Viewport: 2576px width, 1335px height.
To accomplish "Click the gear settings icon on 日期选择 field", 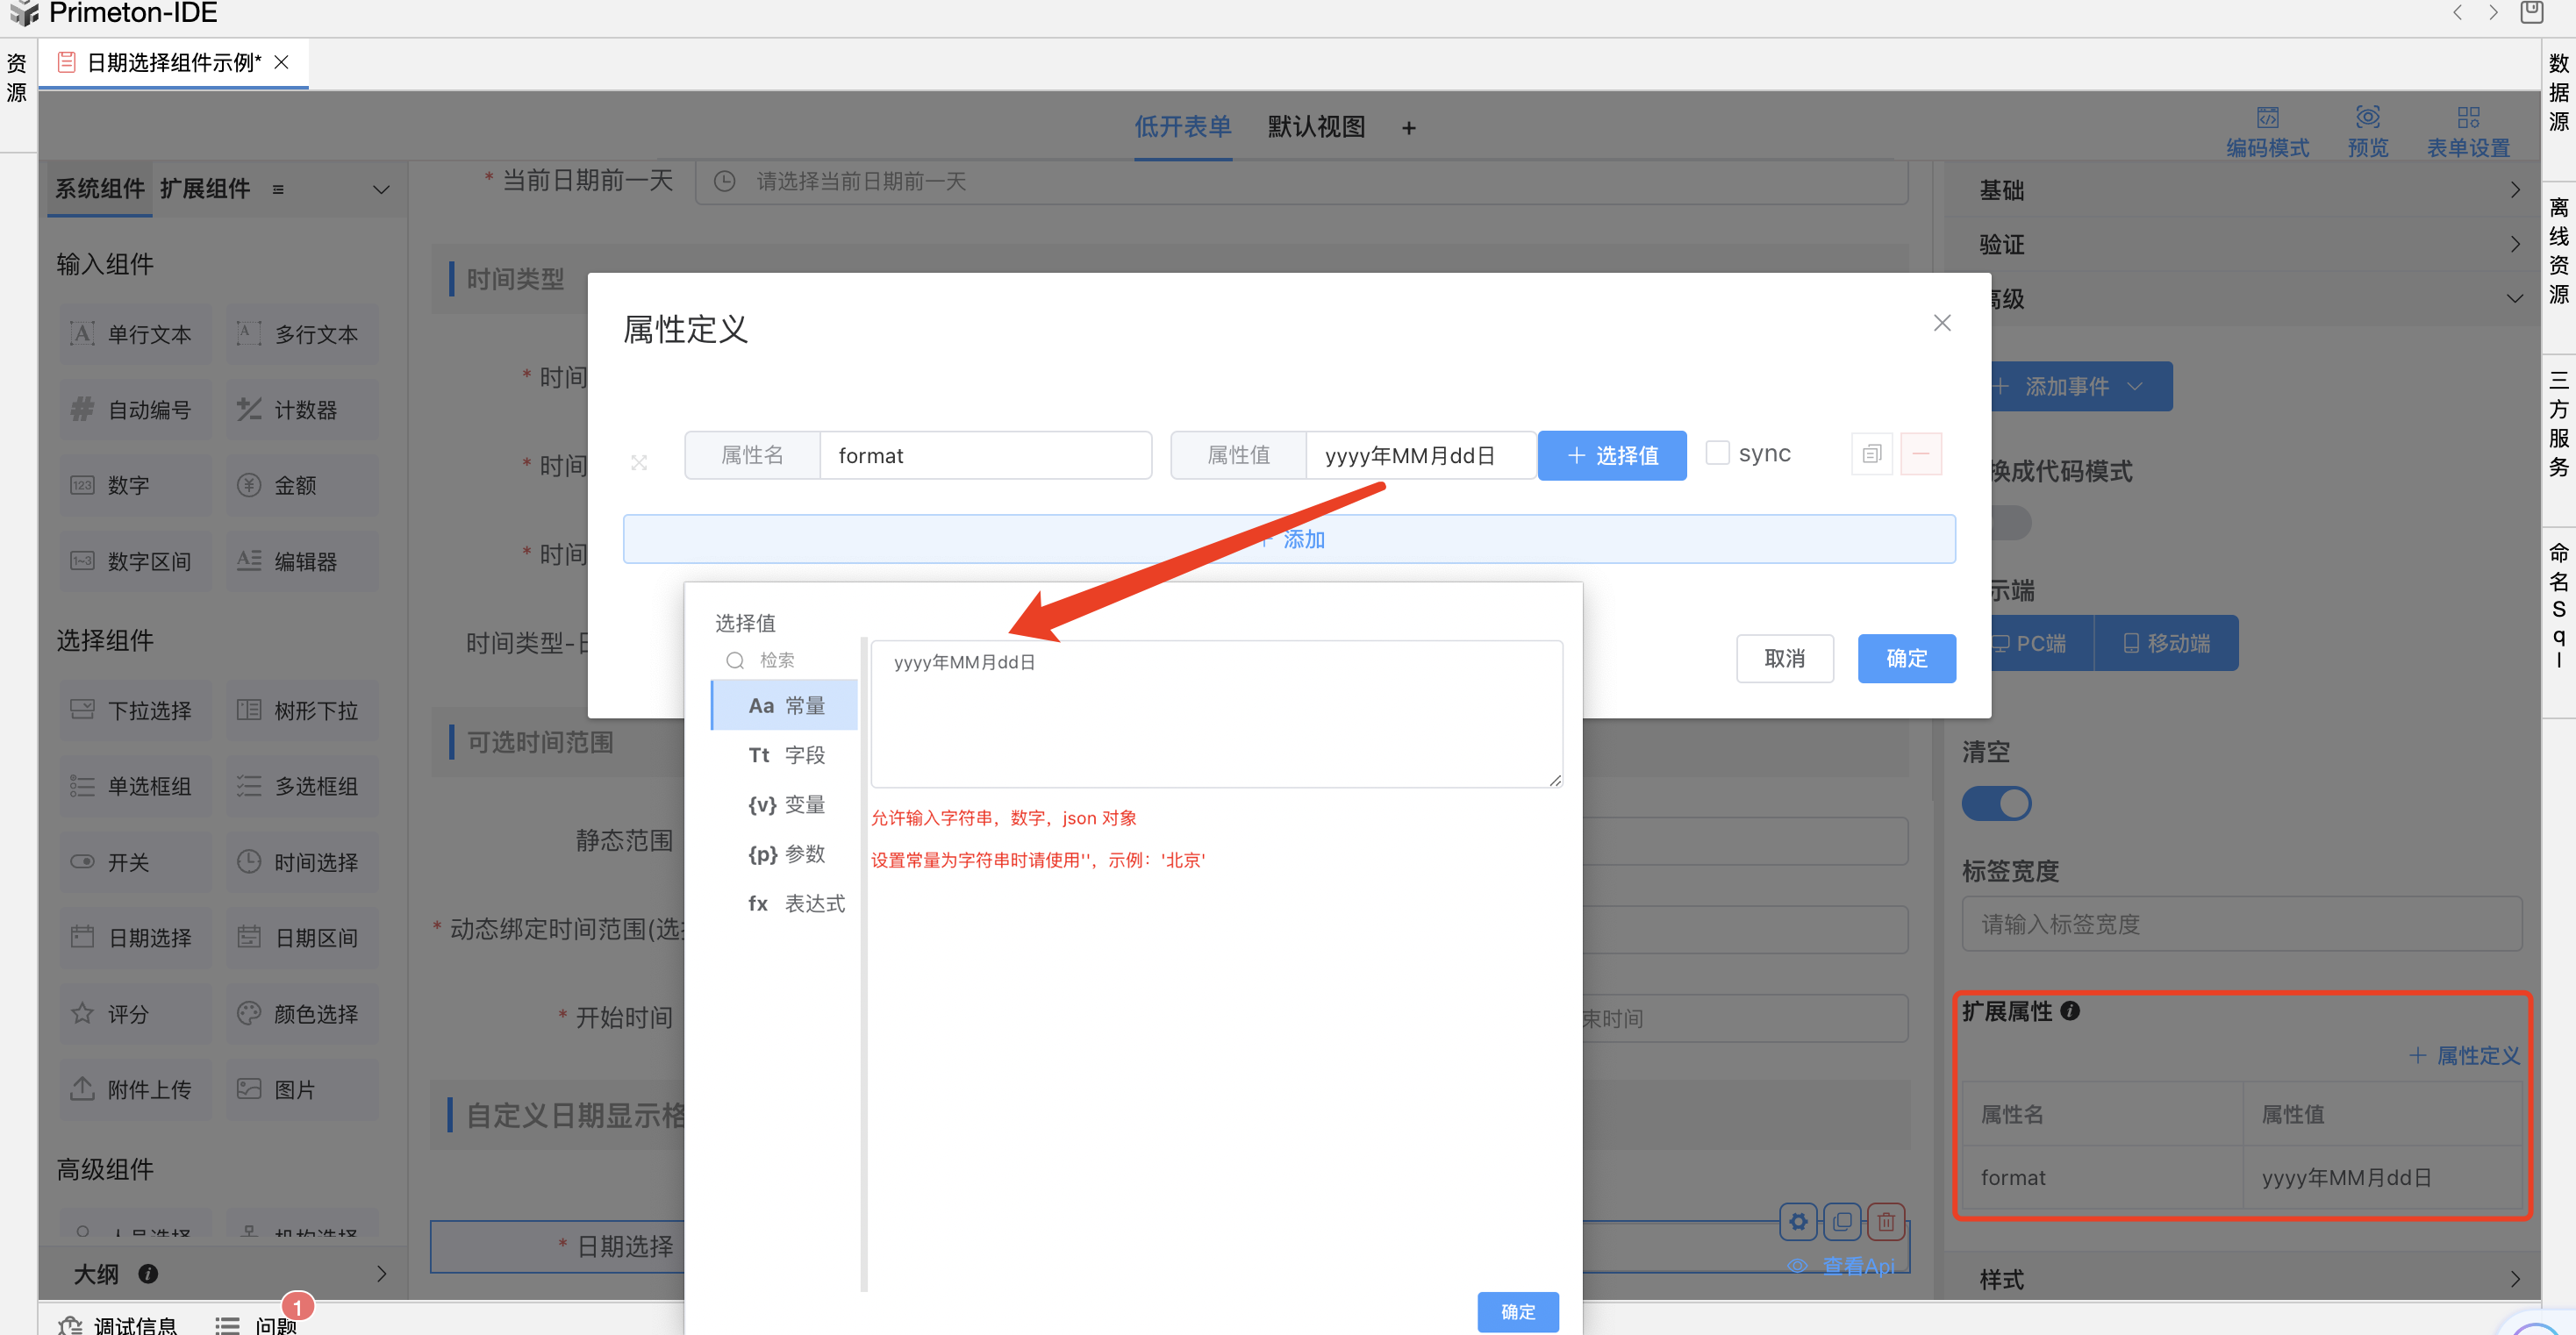I will 1798,1221.
